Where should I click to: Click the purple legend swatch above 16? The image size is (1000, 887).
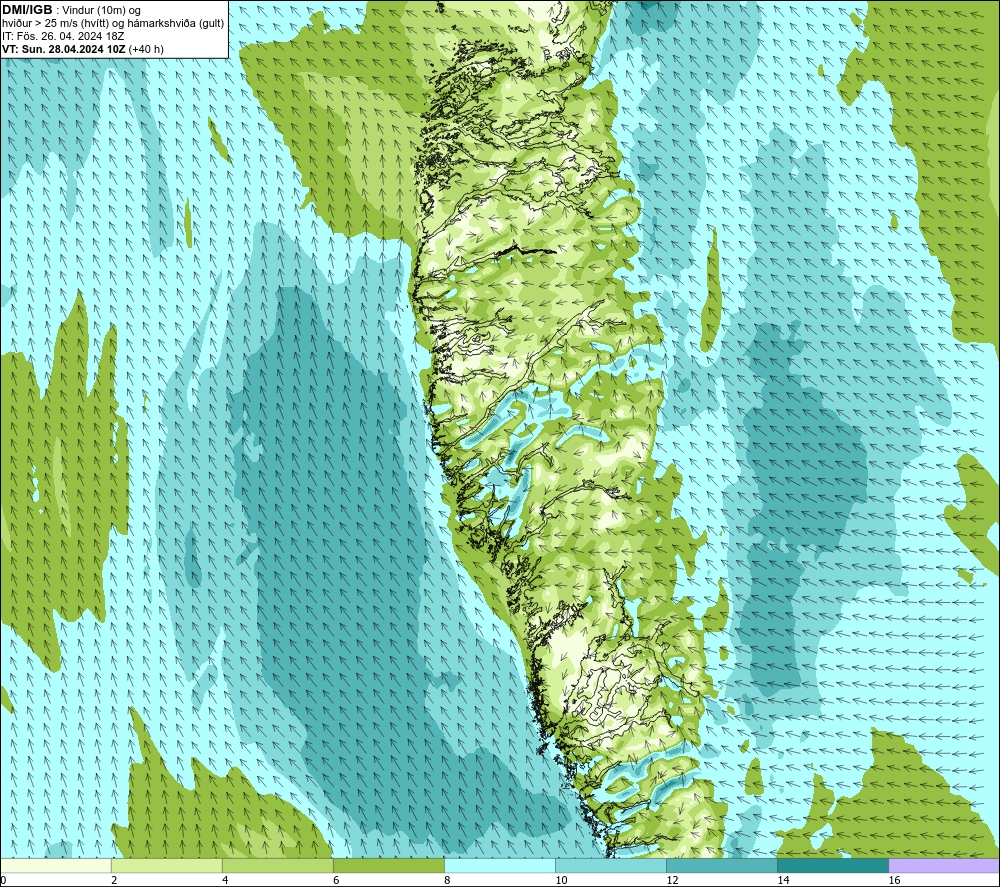tap(944, 866)
